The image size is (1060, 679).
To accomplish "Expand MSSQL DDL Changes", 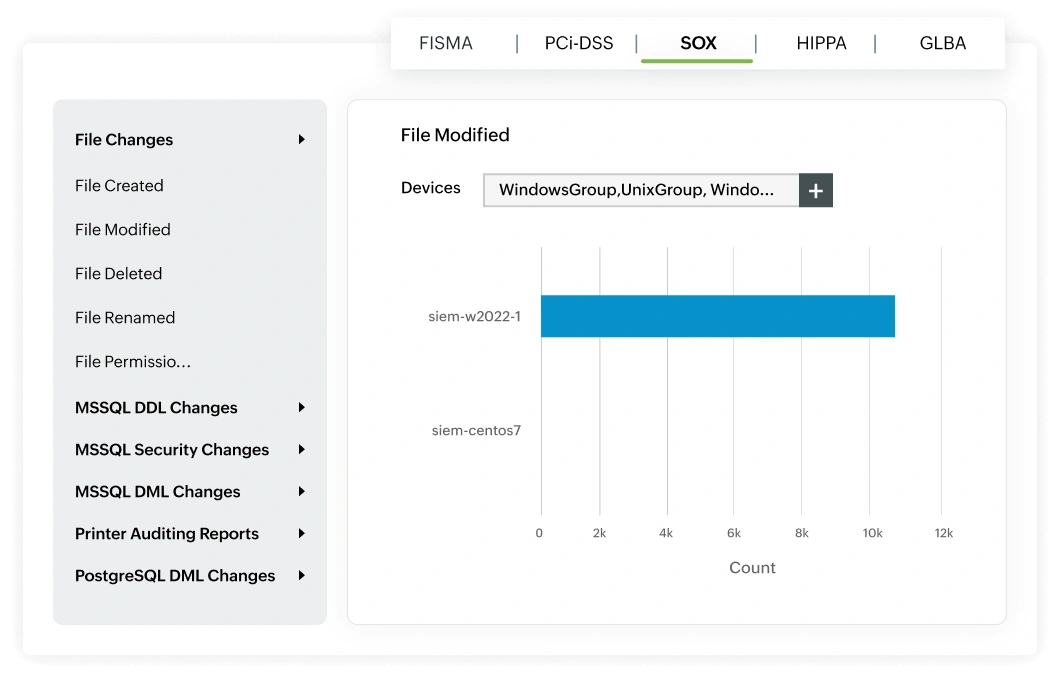I will pos(156,407).
